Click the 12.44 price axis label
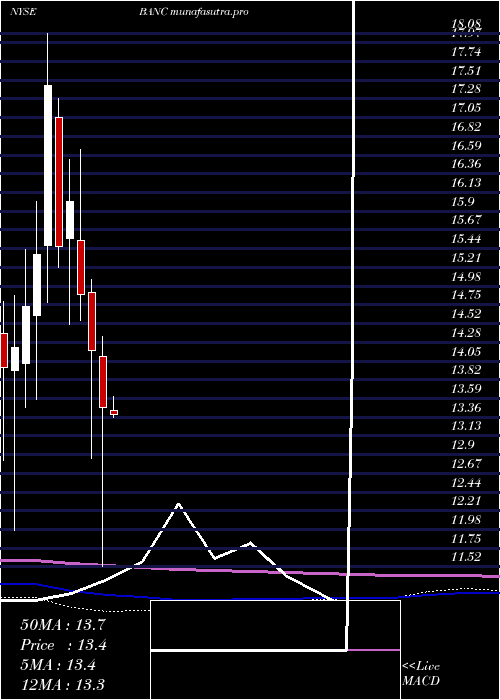 pos(466,483)
